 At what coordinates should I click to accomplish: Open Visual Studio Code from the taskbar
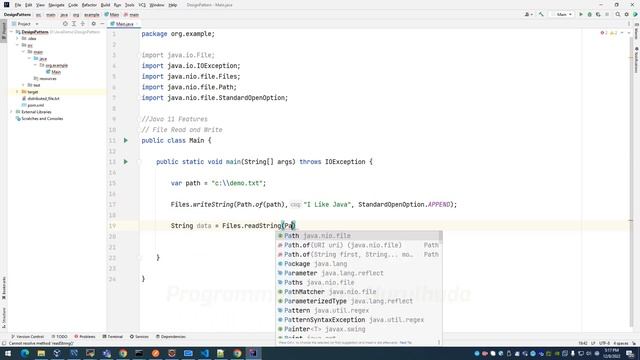204,353
